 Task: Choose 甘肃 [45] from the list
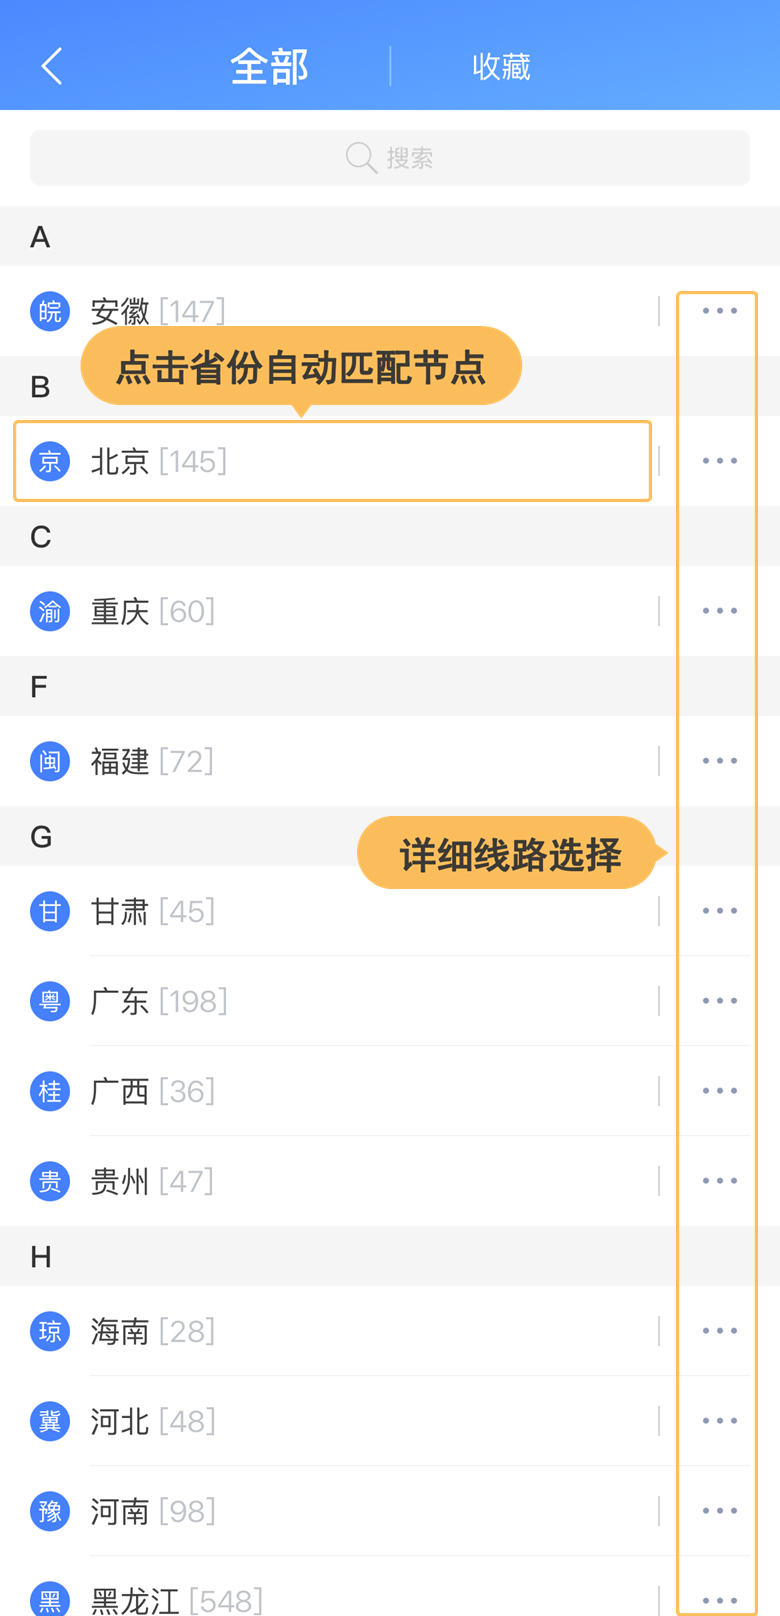click(330, 911)
